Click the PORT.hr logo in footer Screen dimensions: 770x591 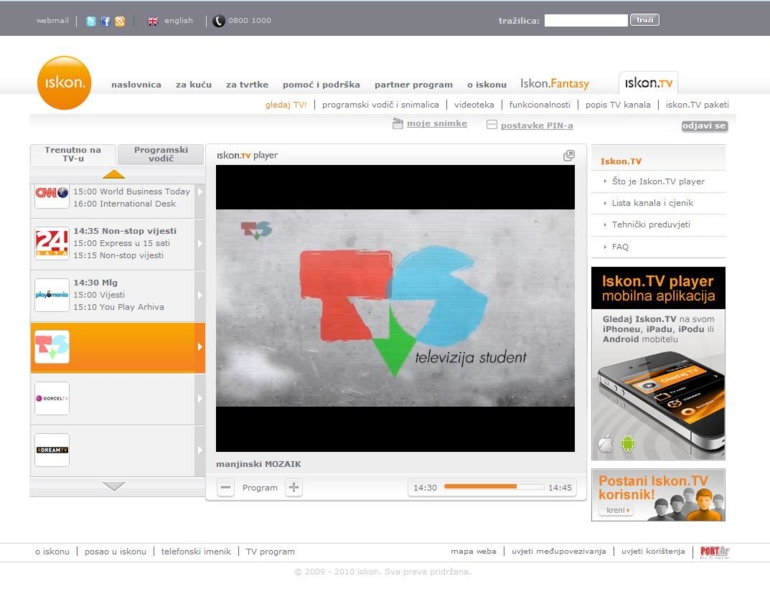[x=715, y=552]
